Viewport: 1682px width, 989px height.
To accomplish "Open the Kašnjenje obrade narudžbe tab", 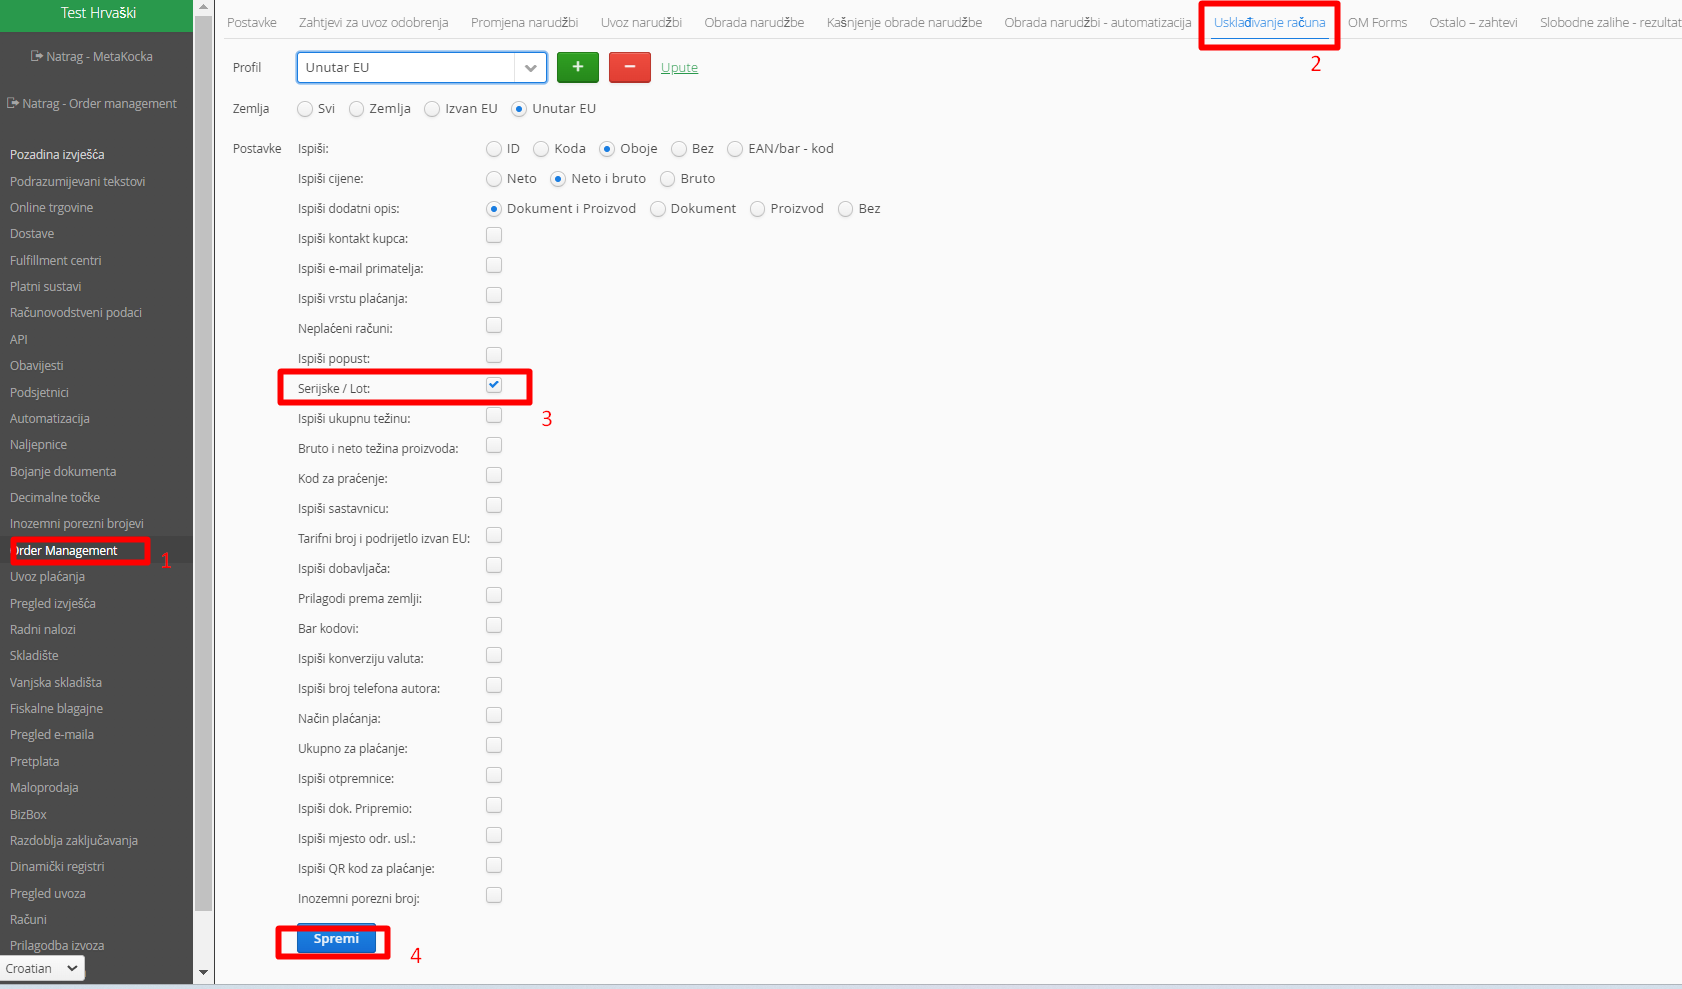I will tap(905, 22).
